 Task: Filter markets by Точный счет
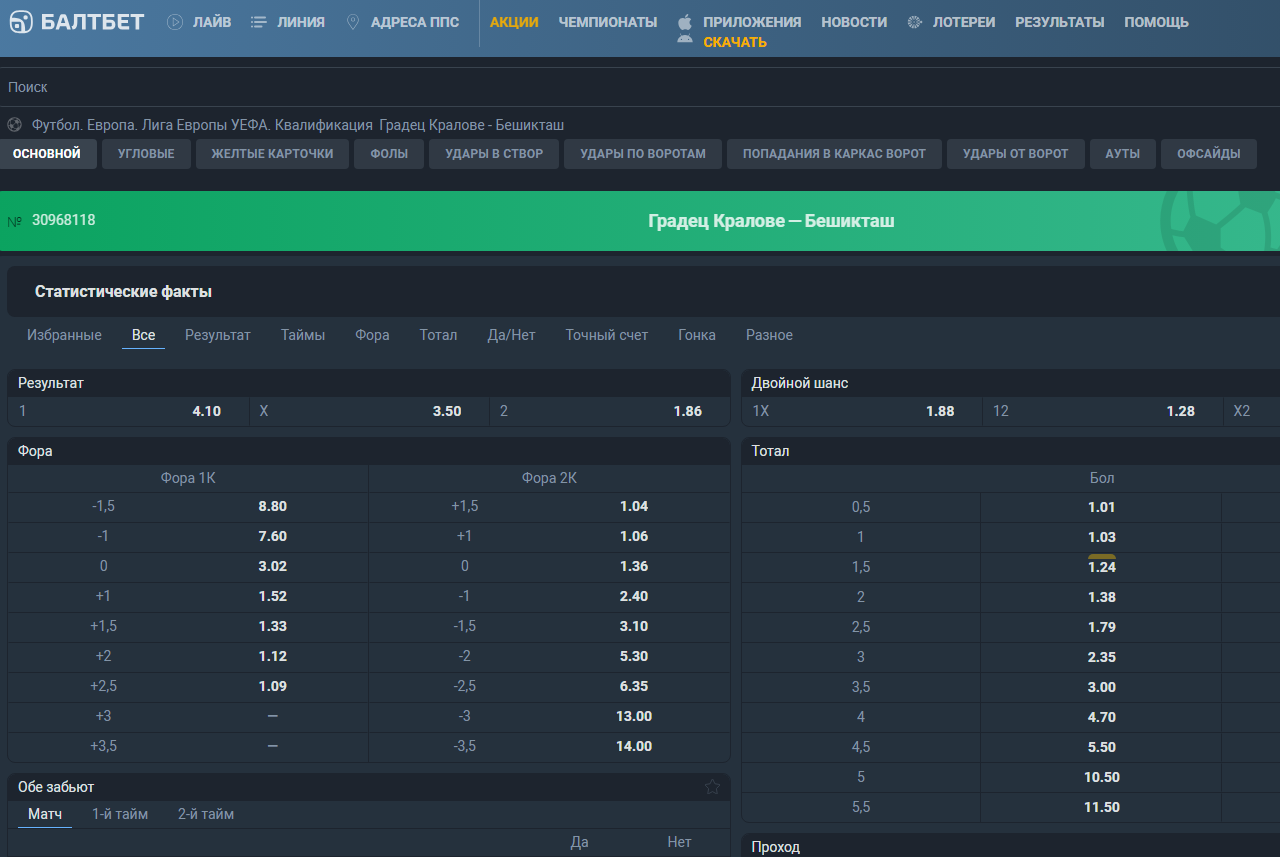click(607, 335)
